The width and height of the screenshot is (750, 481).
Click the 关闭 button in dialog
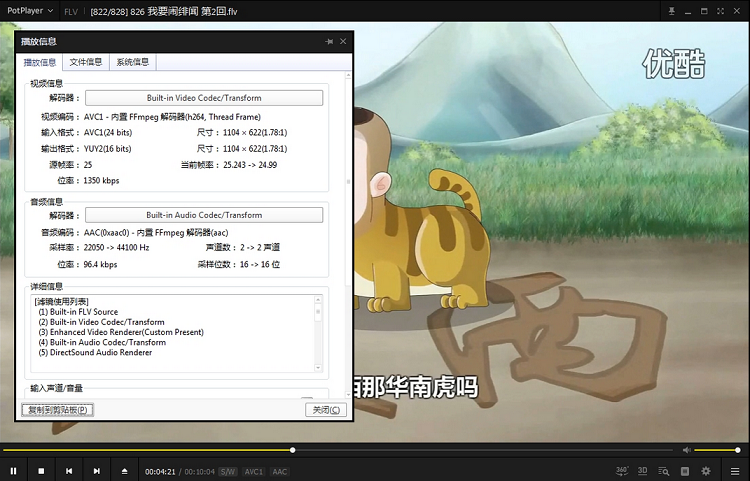pyautogui.click(x=325, y=410)
